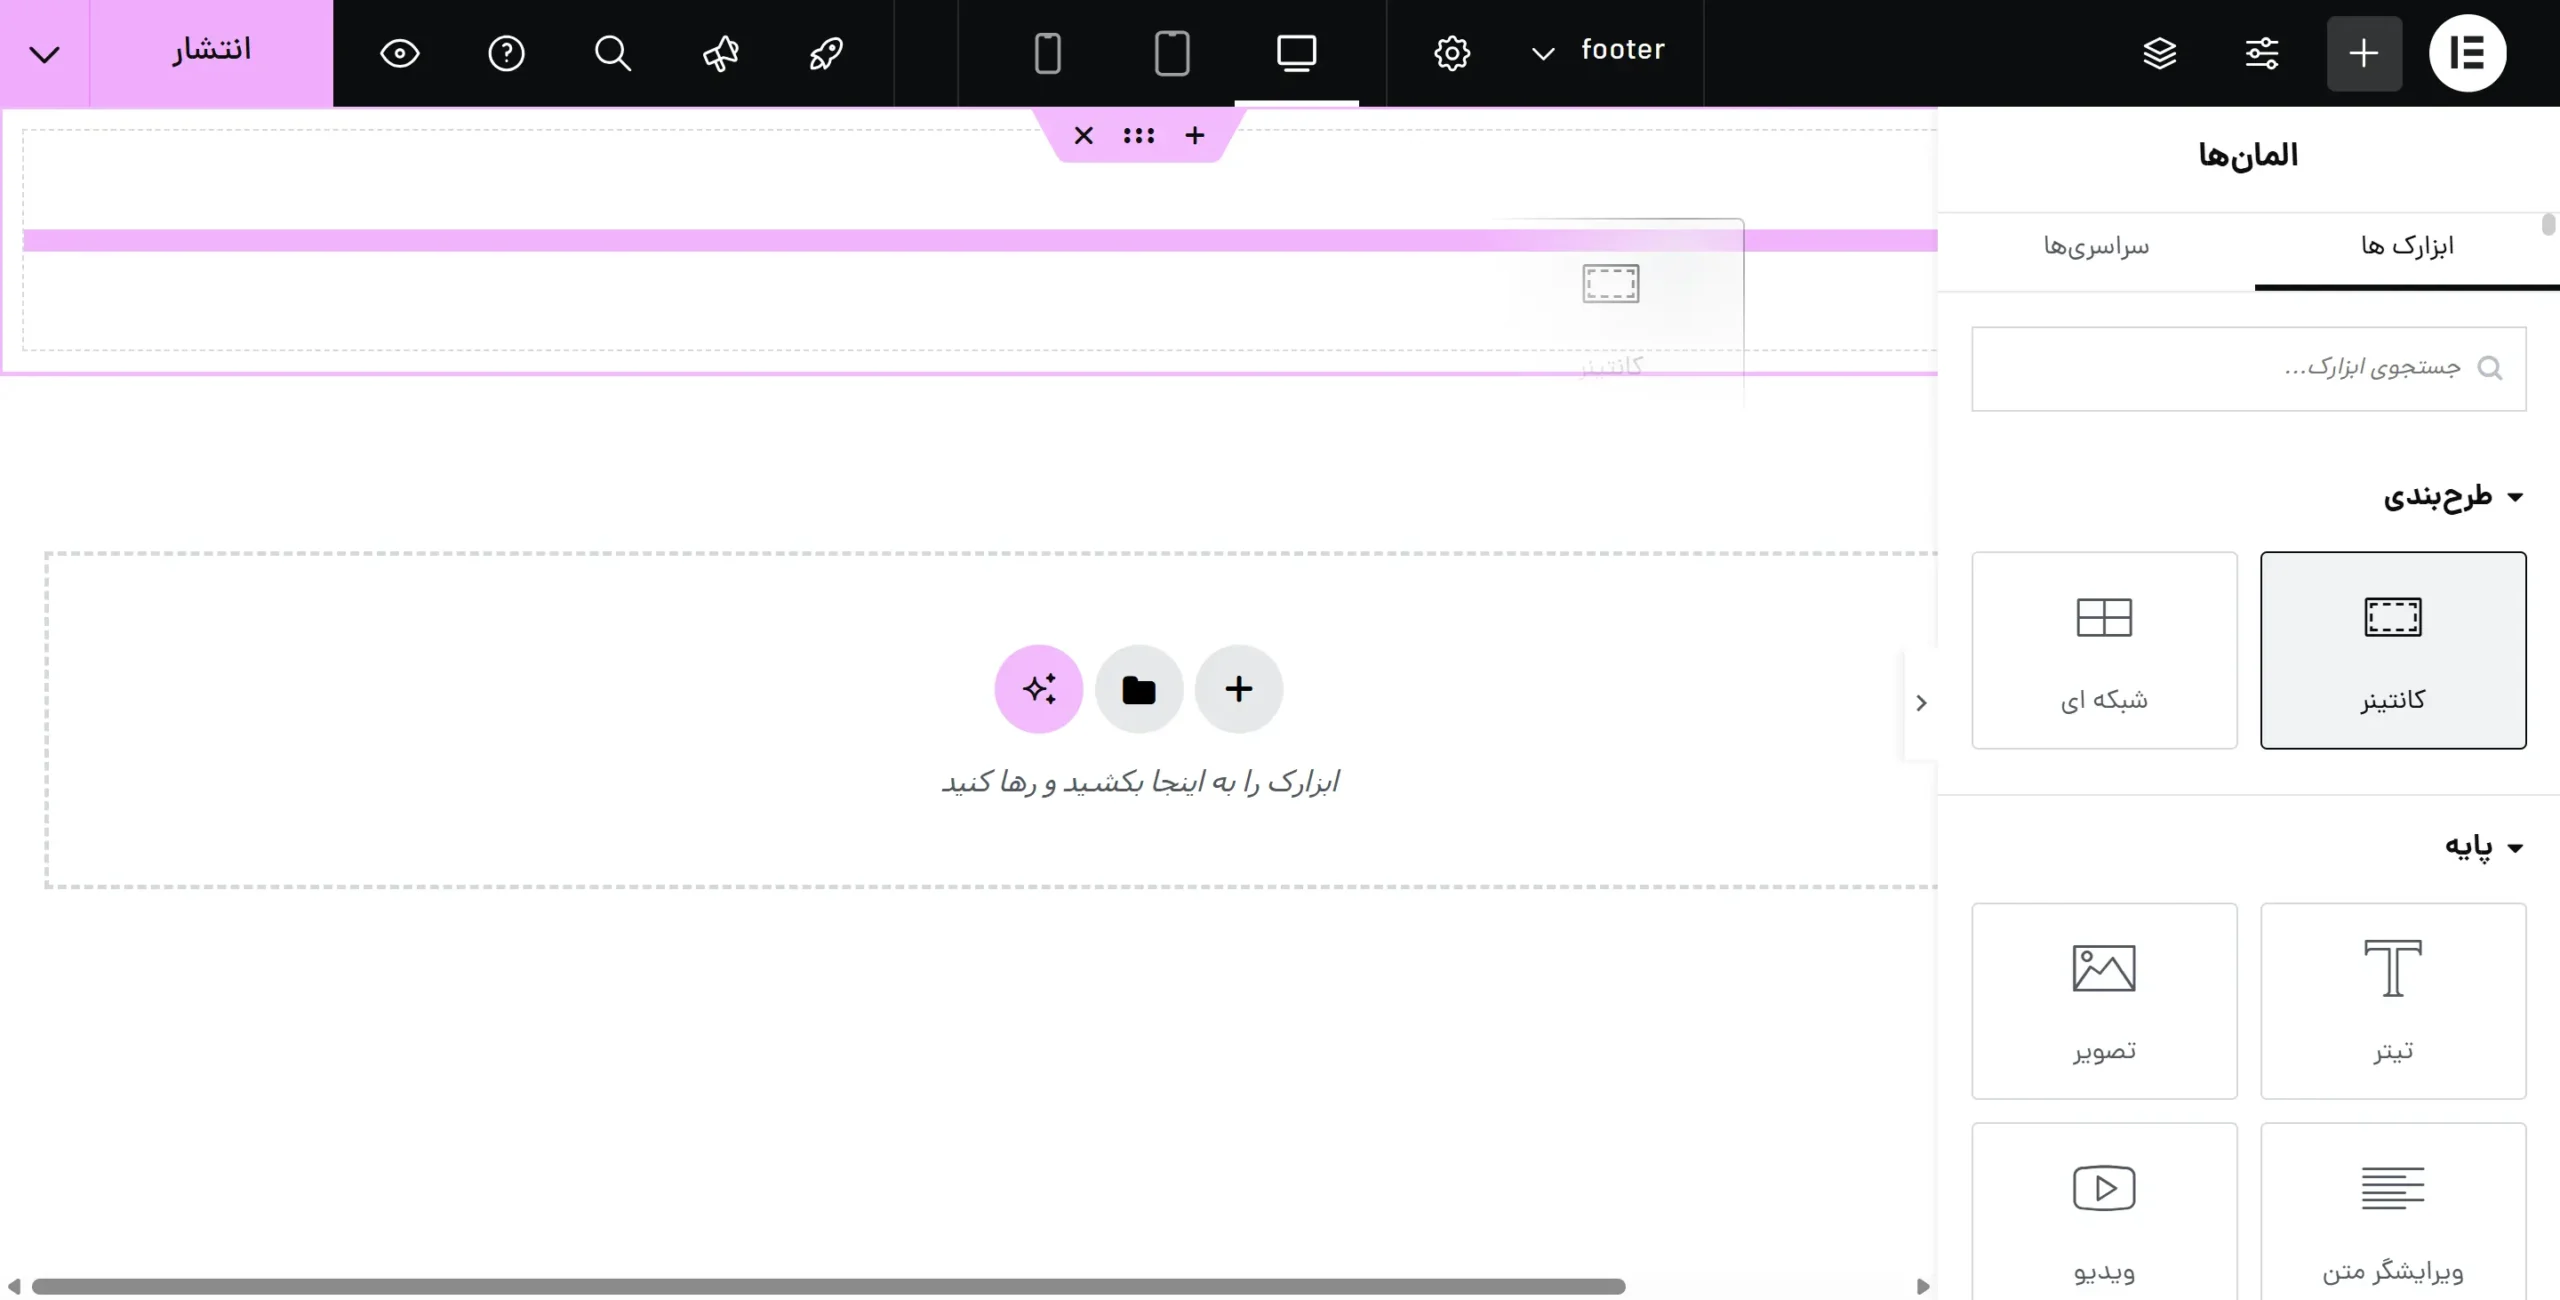Add container via handle plus icon
This screenshot has height=1300, width=2560.
(x=1195, y=135)
